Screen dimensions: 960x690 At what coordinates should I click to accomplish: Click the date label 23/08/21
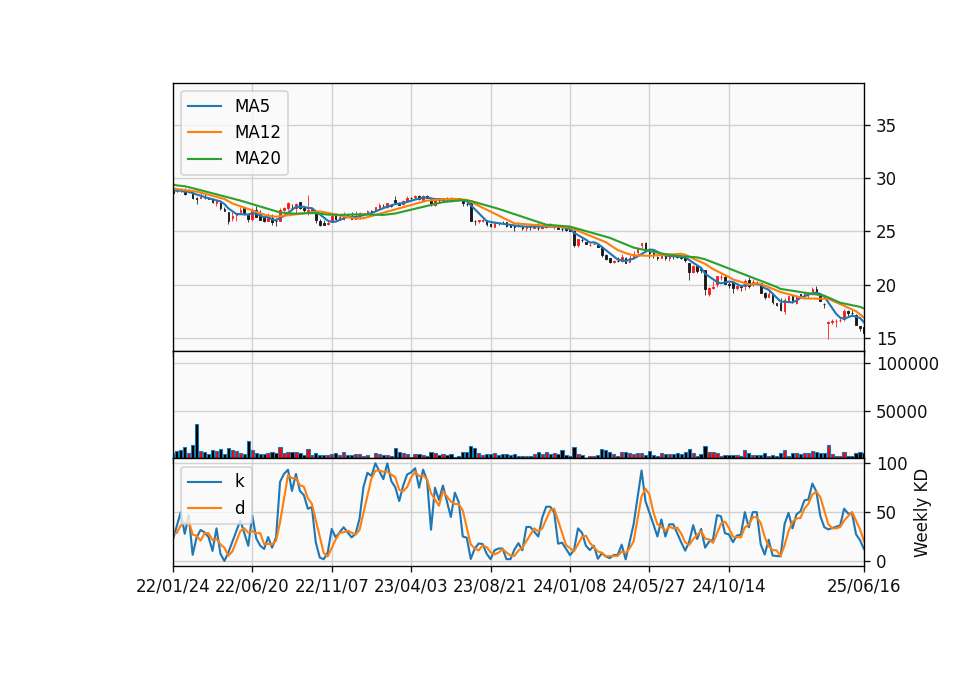tap(490, 586)
